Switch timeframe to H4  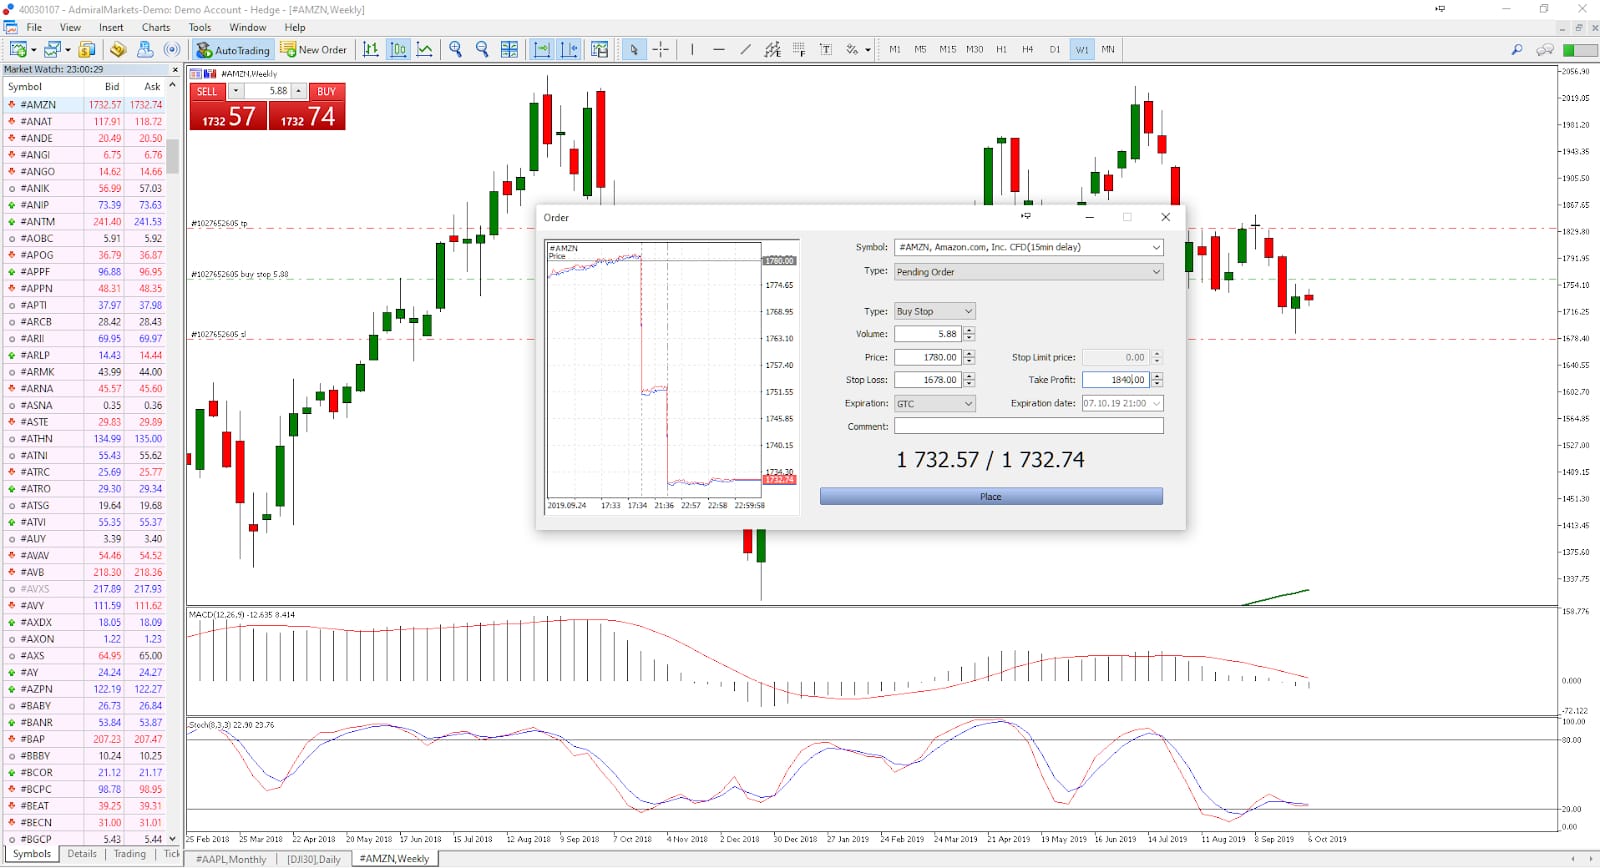tap(1027, 49)
